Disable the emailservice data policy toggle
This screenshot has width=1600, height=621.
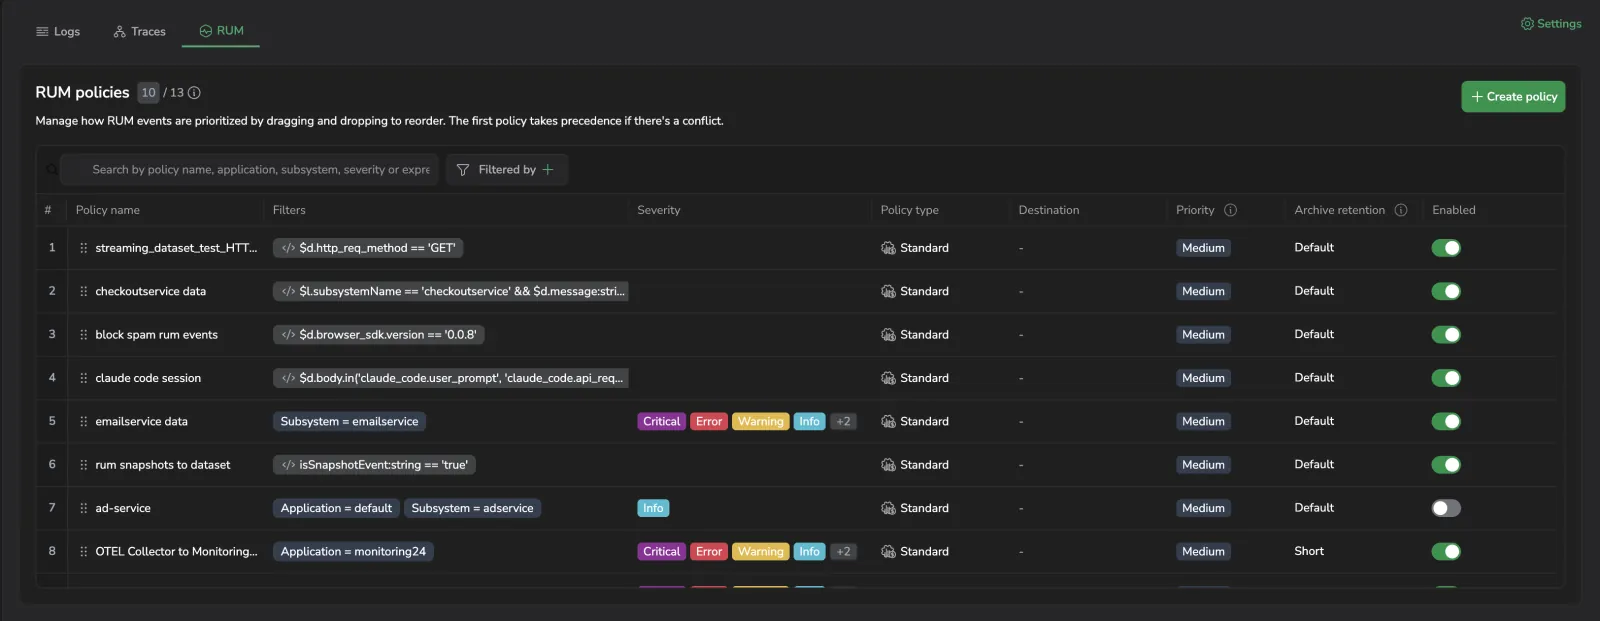coord(1446,422)
